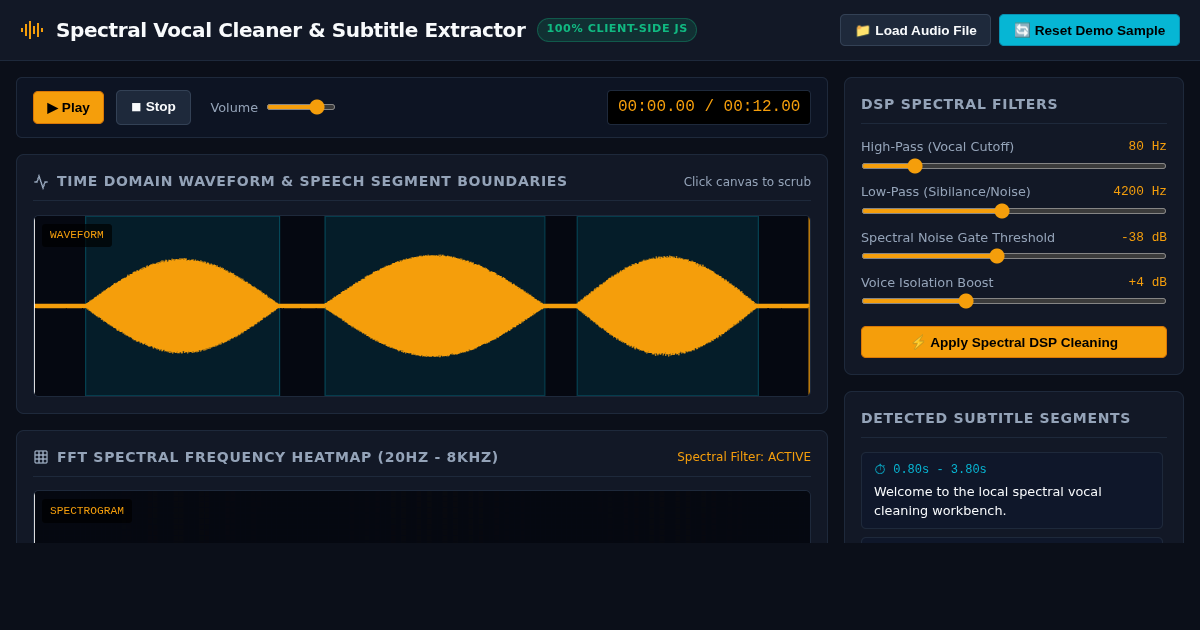Click the third speech segment in the waveform
This screenshot has height=630, width=1200.
point(668,306)
